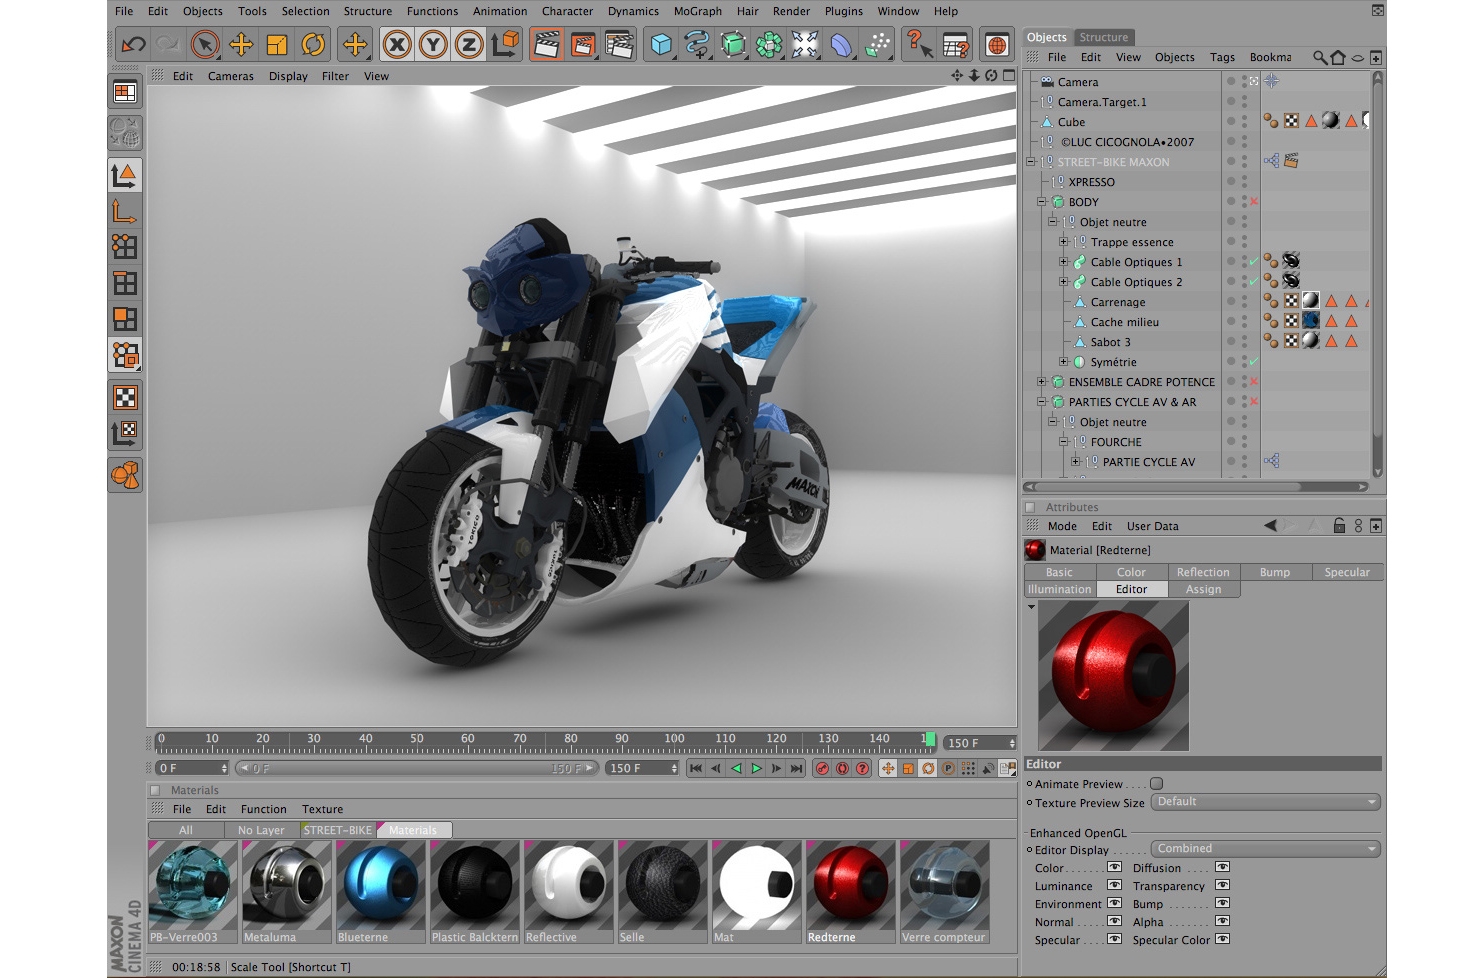
Task: Switch to the Reflection tab of the material
Action: pyautogui.click(x=1203, y=571)
